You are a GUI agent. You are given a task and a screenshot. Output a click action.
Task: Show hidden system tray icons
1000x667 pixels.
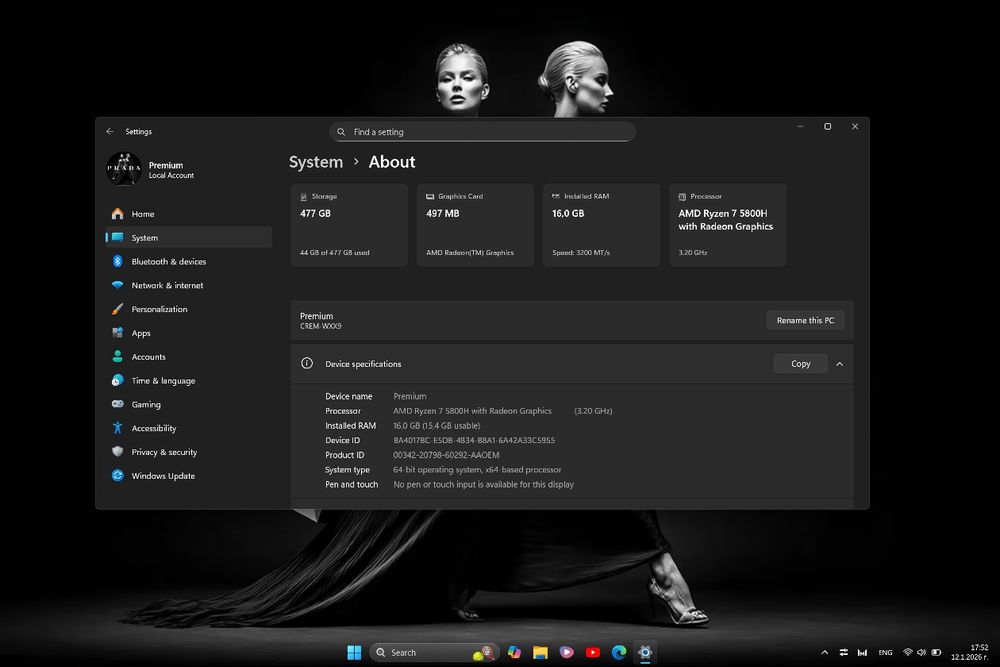823,652
